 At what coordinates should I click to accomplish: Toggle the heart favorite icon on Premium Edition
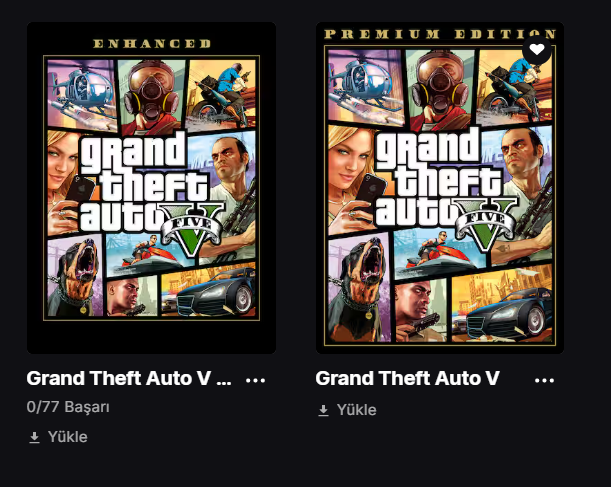pos(537,49)
